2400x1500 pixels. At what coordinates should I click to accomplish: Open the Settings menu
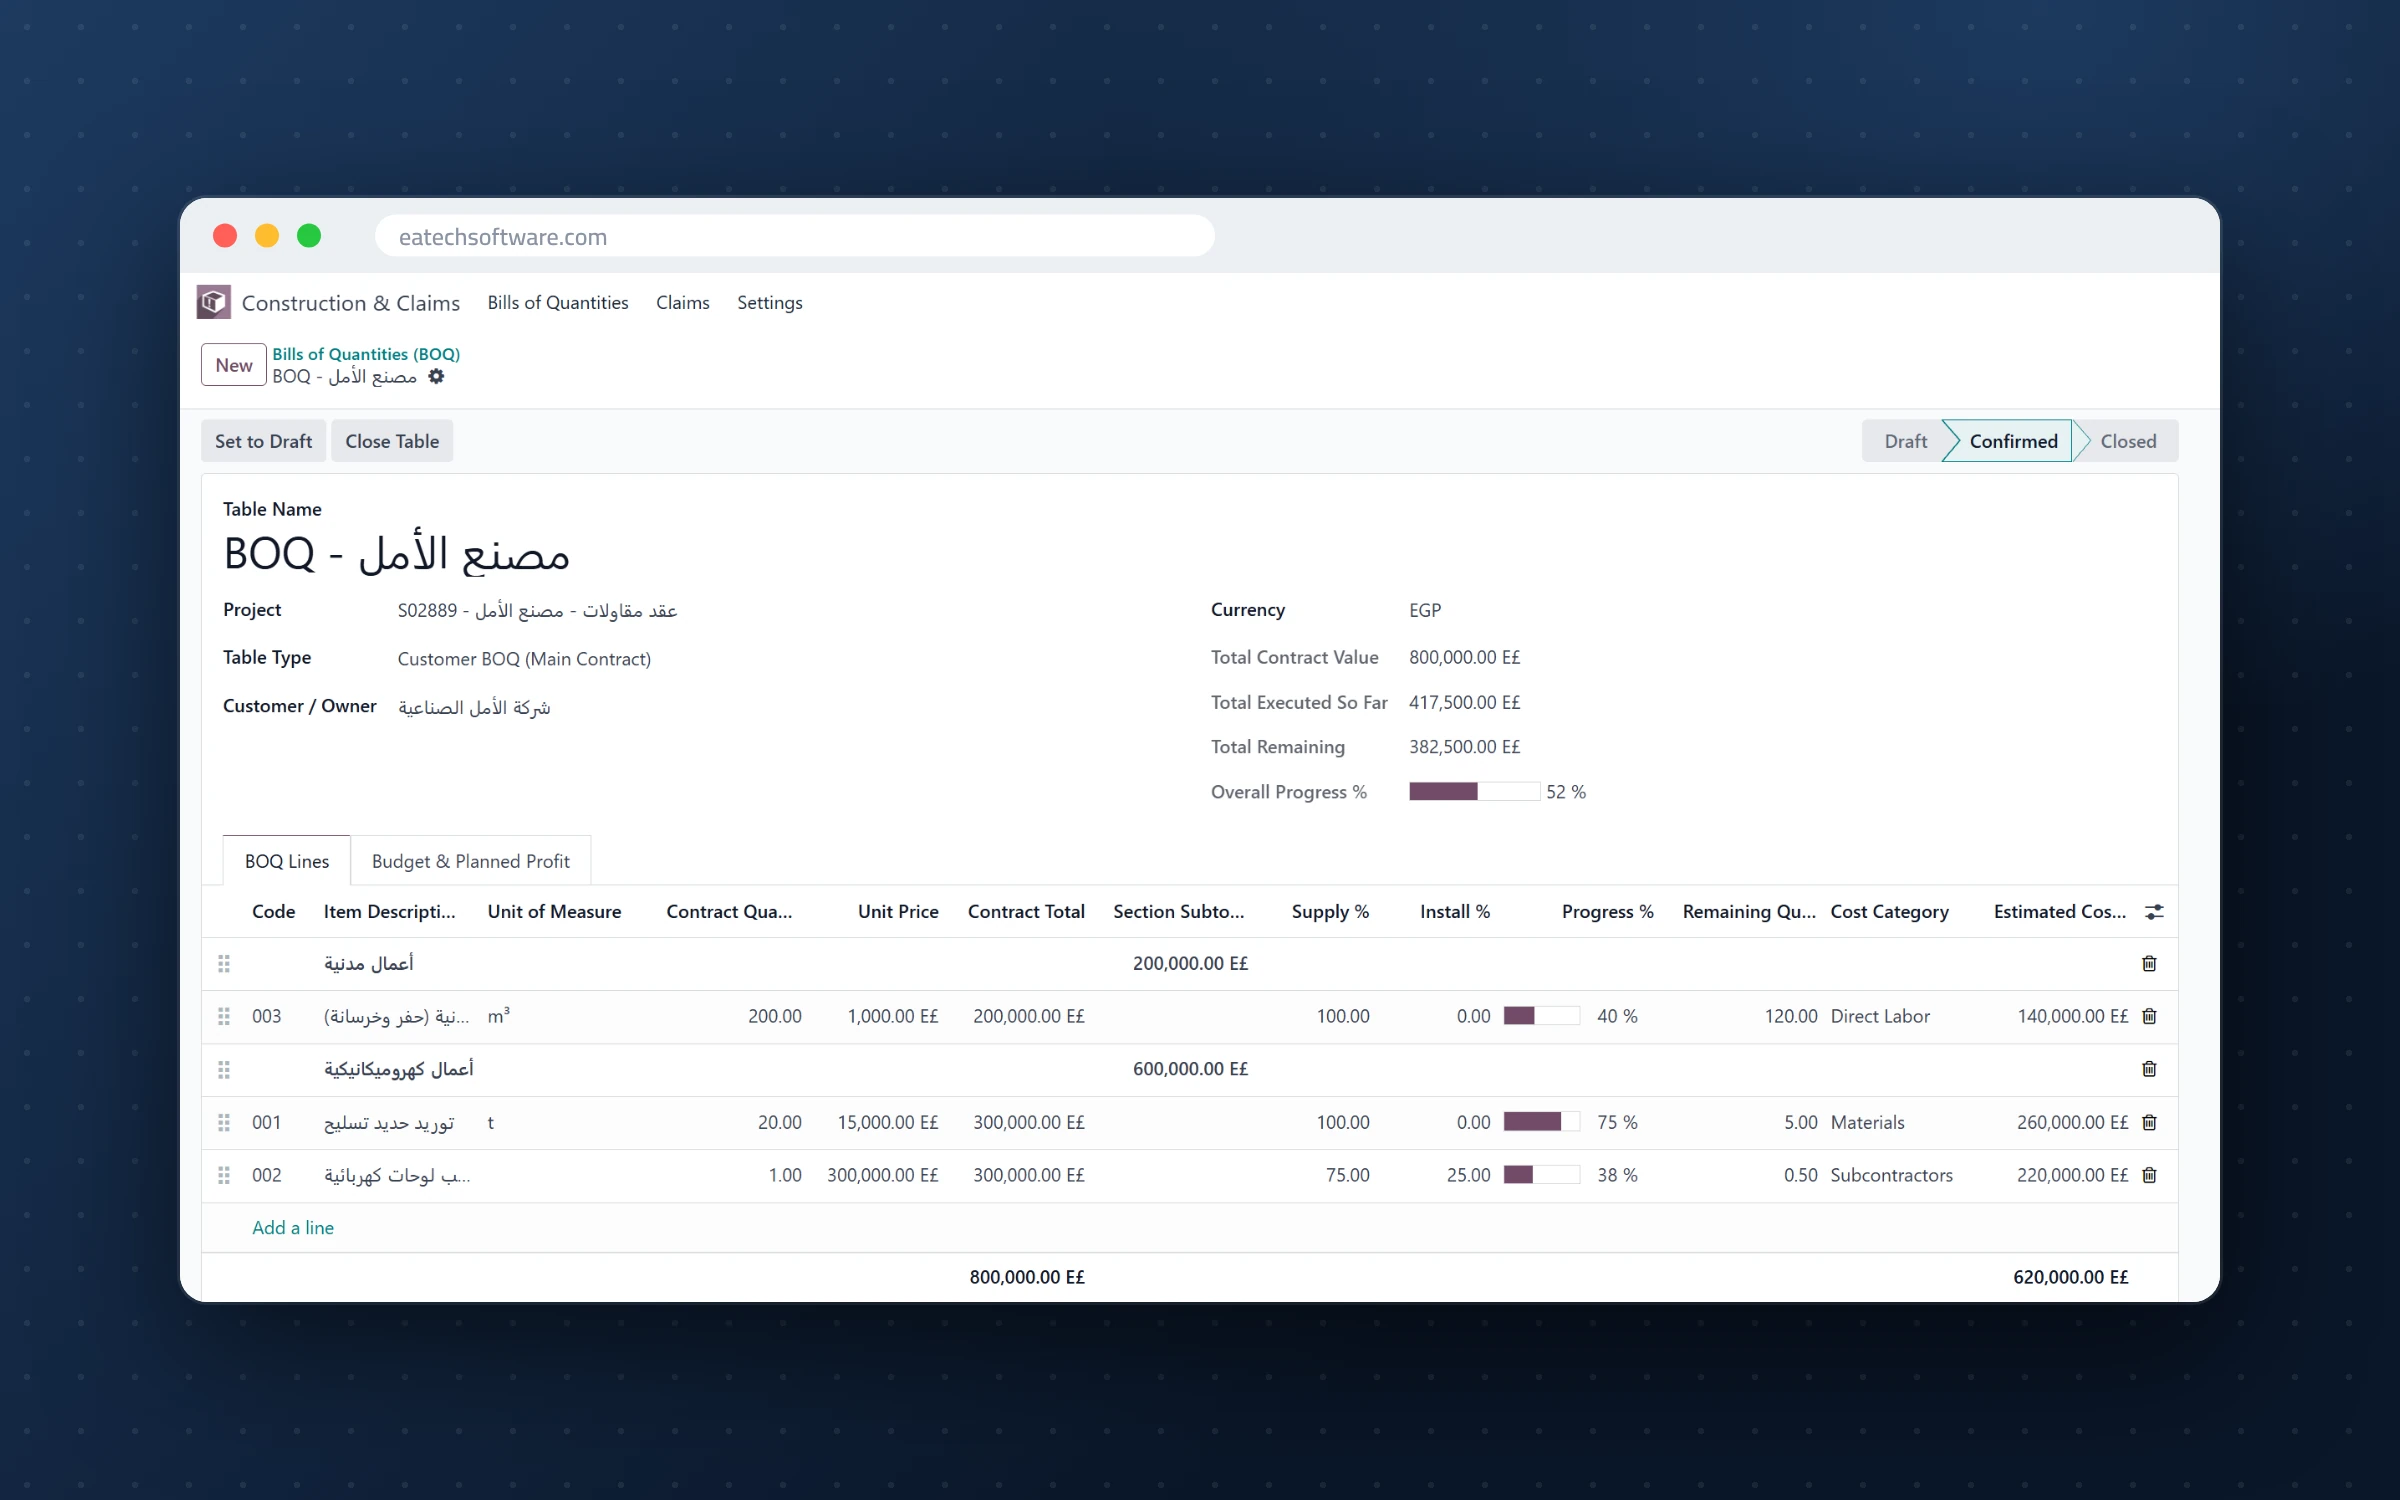click(x=770, y=303)
